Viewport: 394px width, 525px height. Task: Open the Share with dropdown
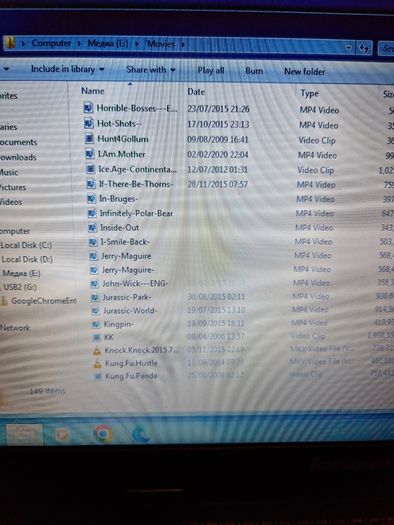click(x=151, y=70)
